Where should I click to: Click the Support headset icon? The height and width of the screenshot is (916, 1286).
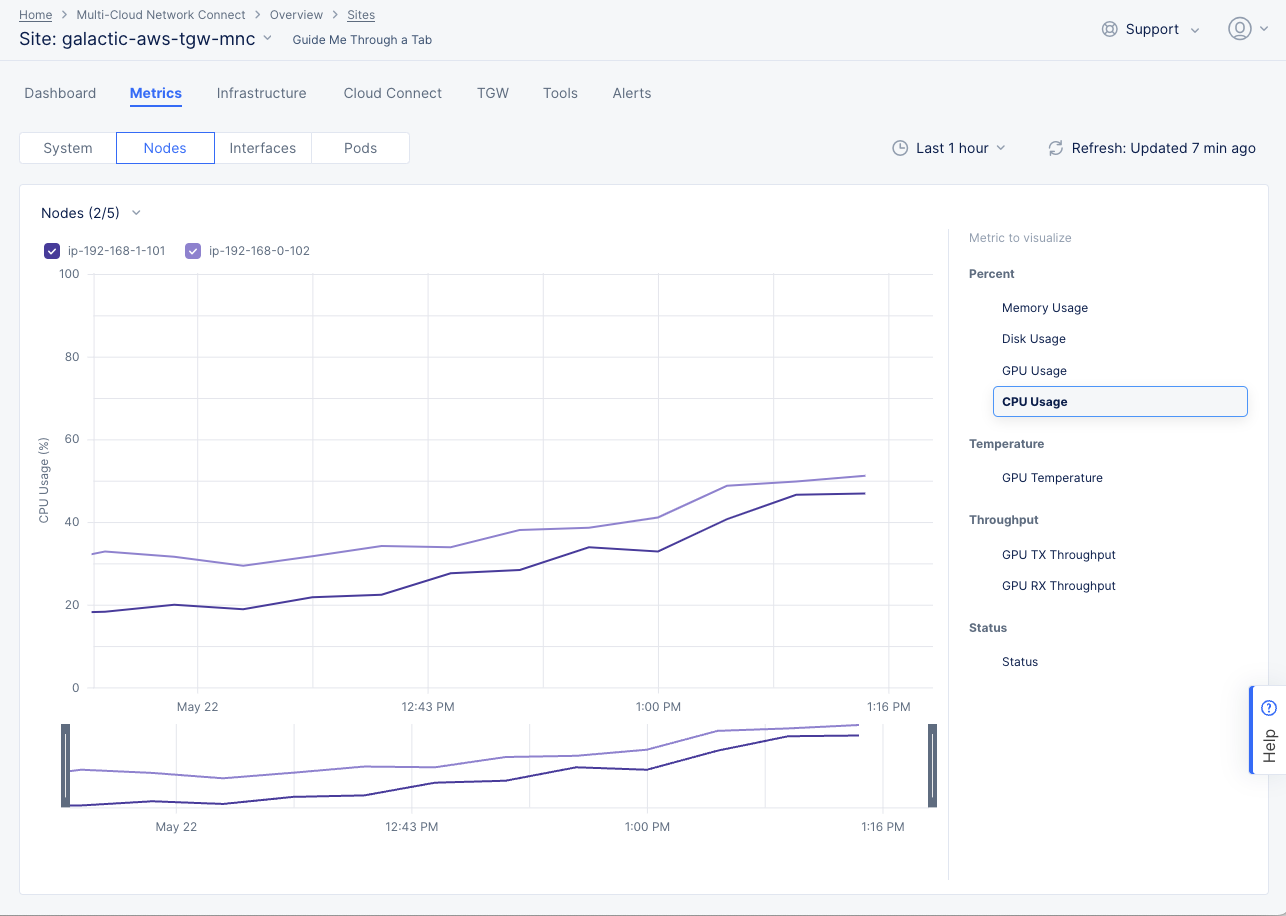point(1110,29)
